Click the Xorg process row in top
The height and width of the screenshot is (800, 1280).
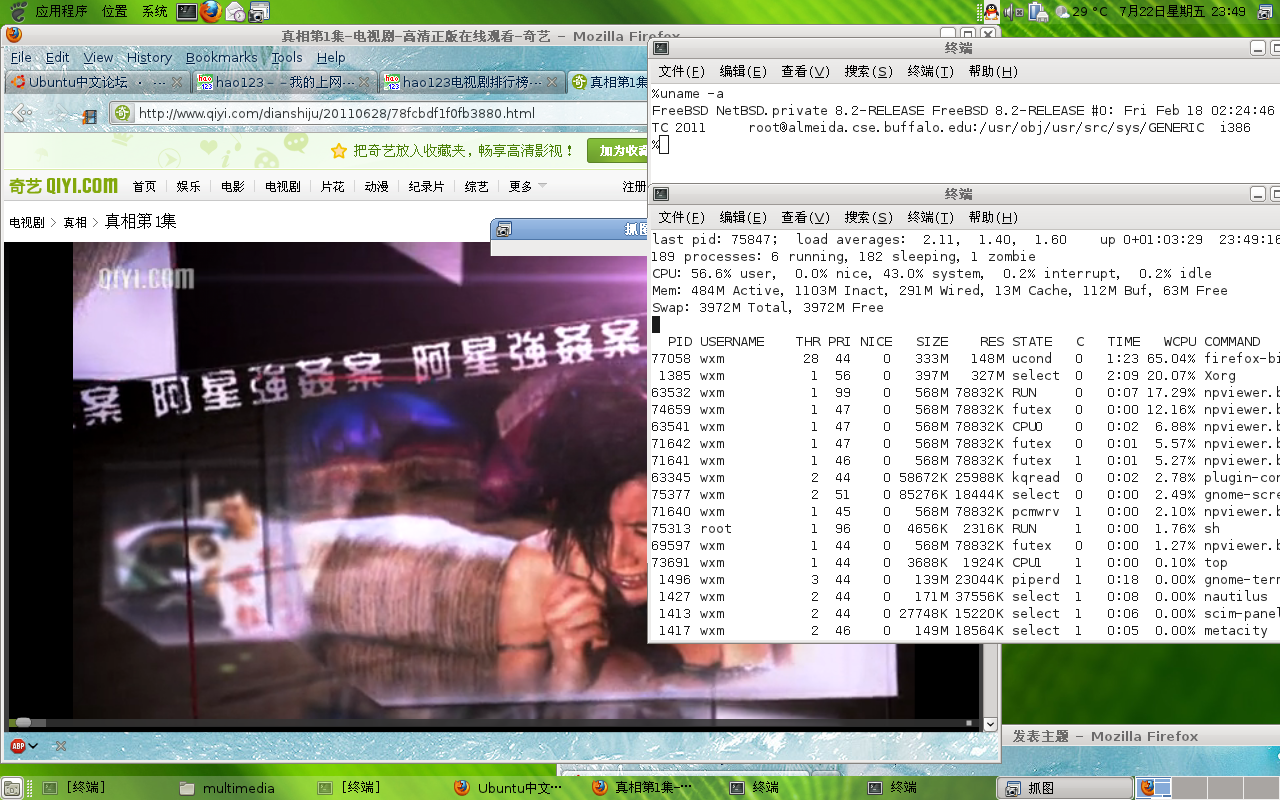(965, 375)
